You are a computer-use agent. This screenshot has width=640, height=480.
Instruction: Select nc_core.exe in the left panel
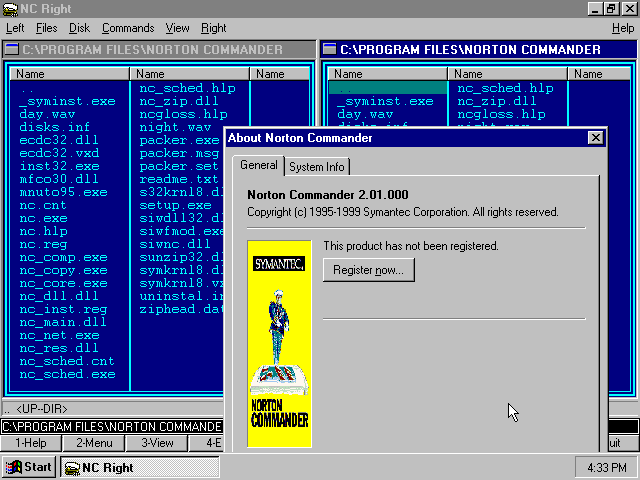tap(63, 283)
